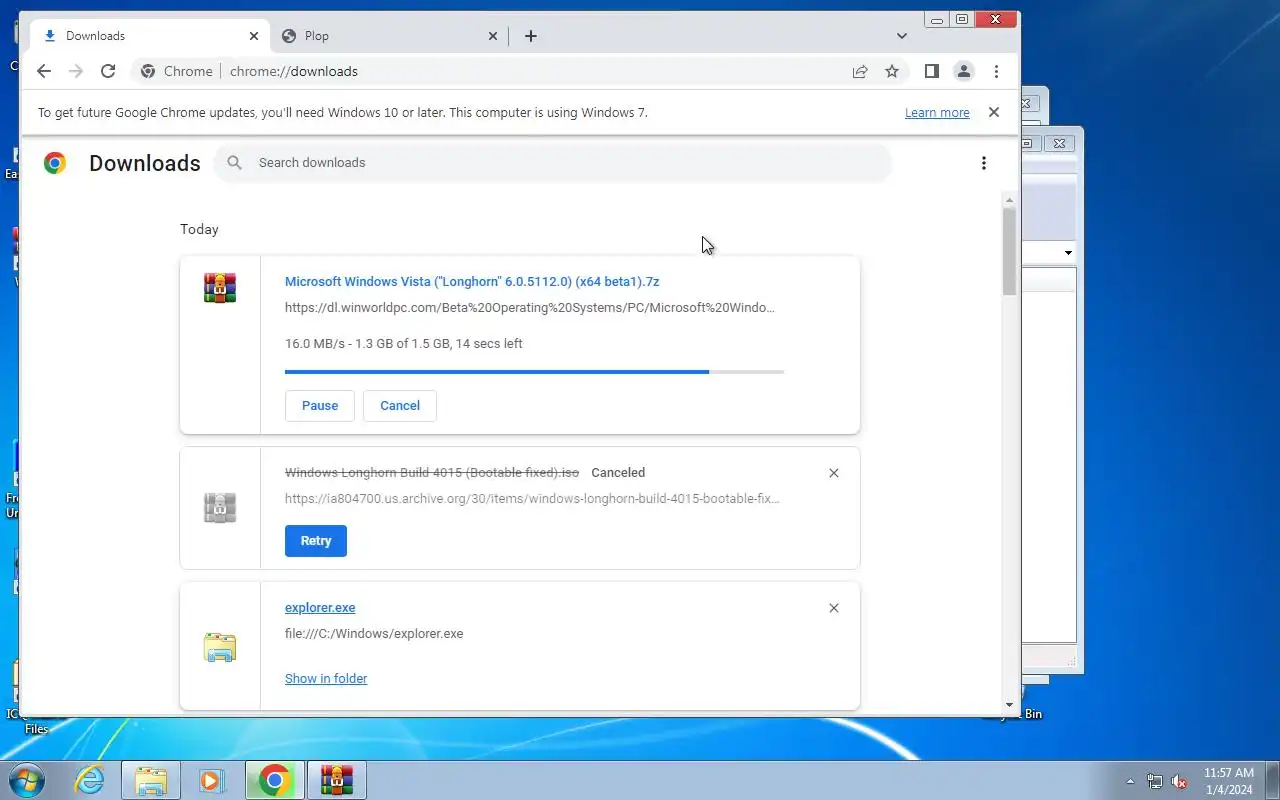The image size is (1280, 800).
Task: Click the search magnifier icon
Action: (x=234, y=163)
